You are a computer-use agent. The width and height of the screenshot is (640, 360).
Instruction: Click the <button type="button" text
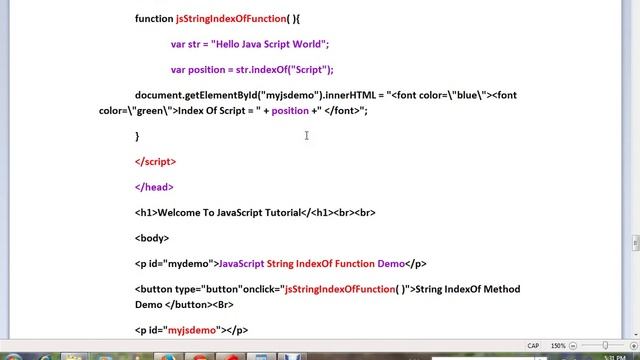coord(189,289)
